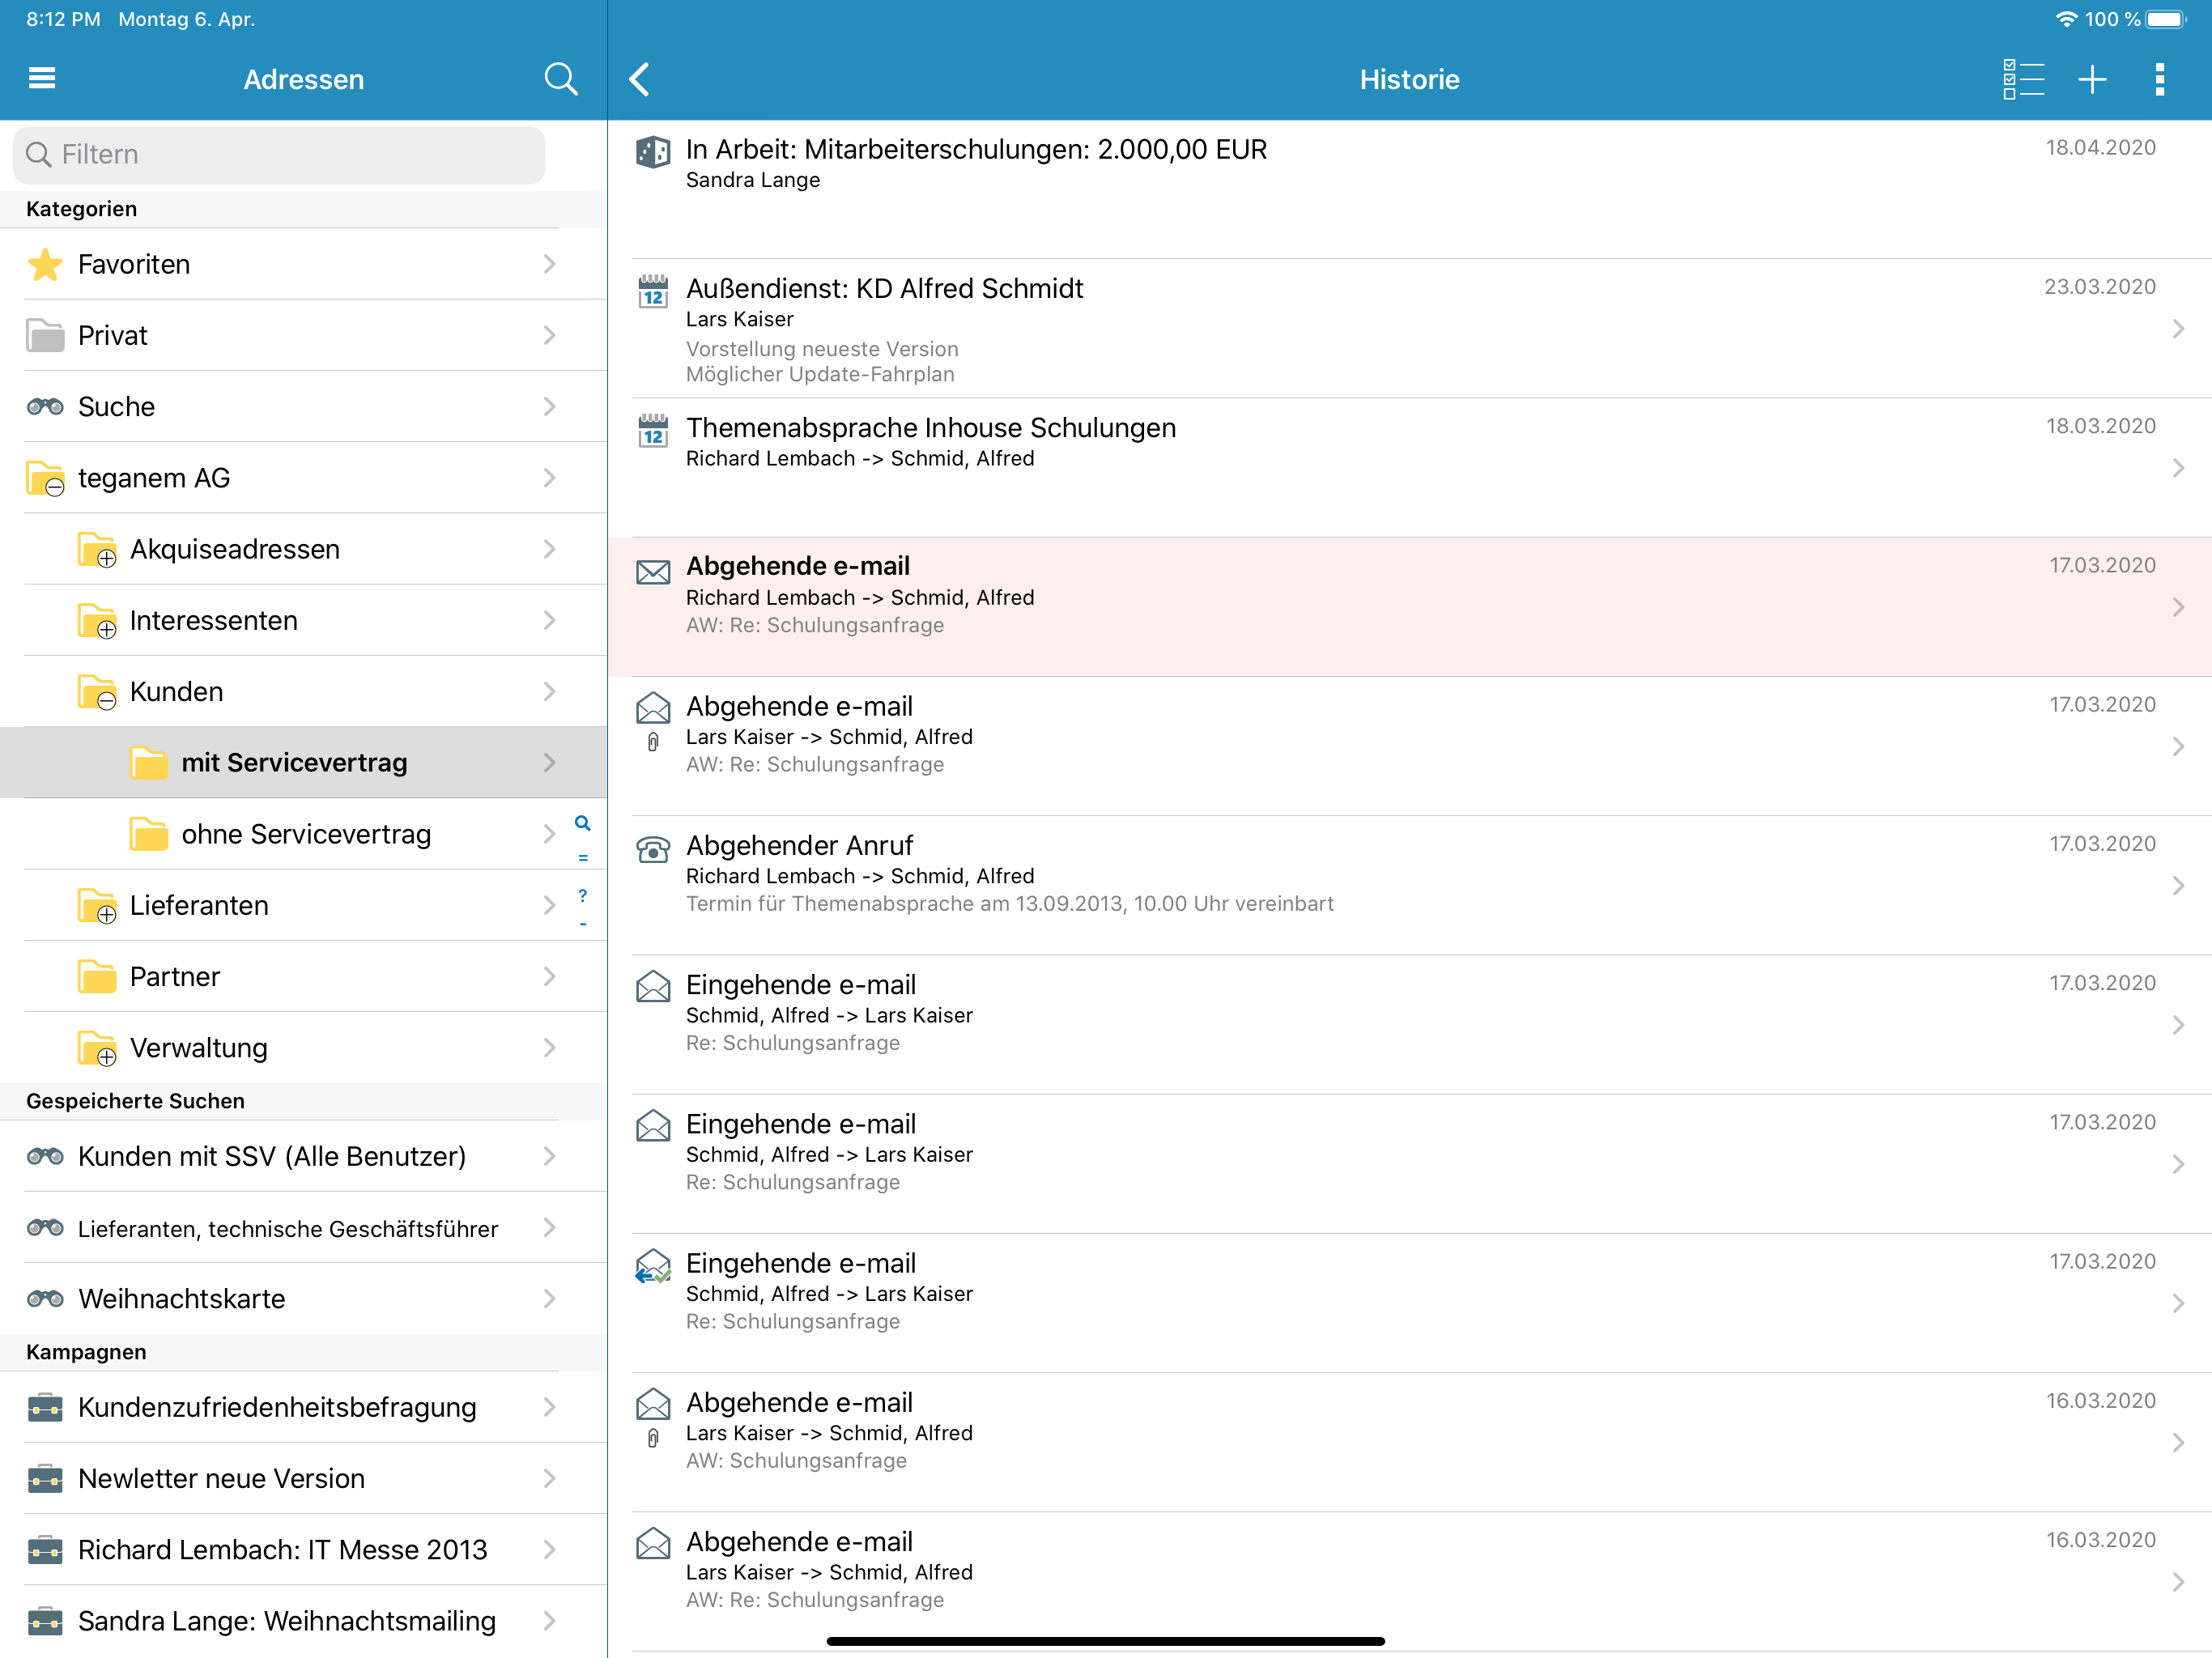Click the Sandra Lange Weihnachtsmailing briefcase icon

click(45, 1621)
